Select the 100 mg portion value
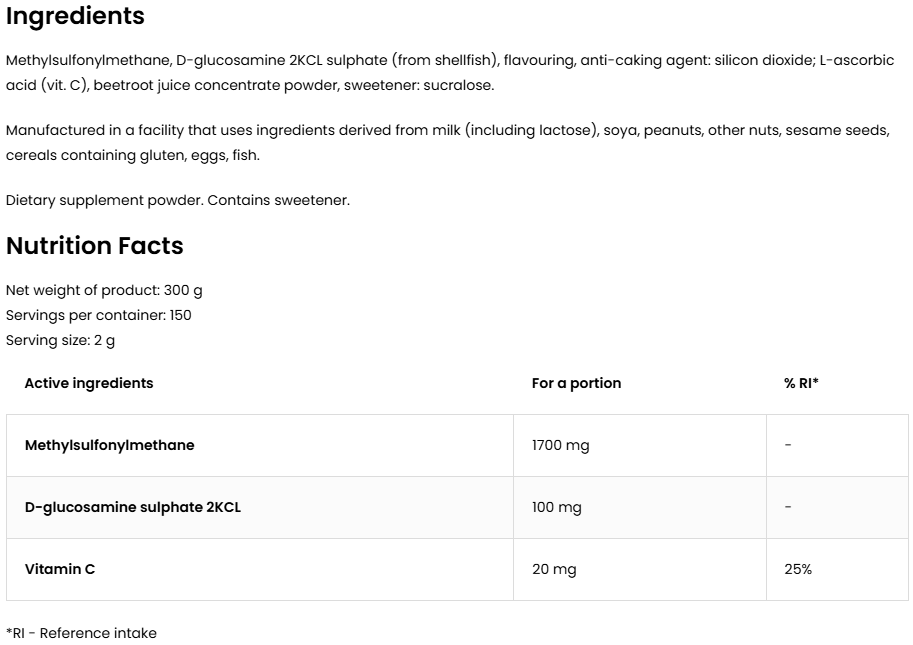 556,507
